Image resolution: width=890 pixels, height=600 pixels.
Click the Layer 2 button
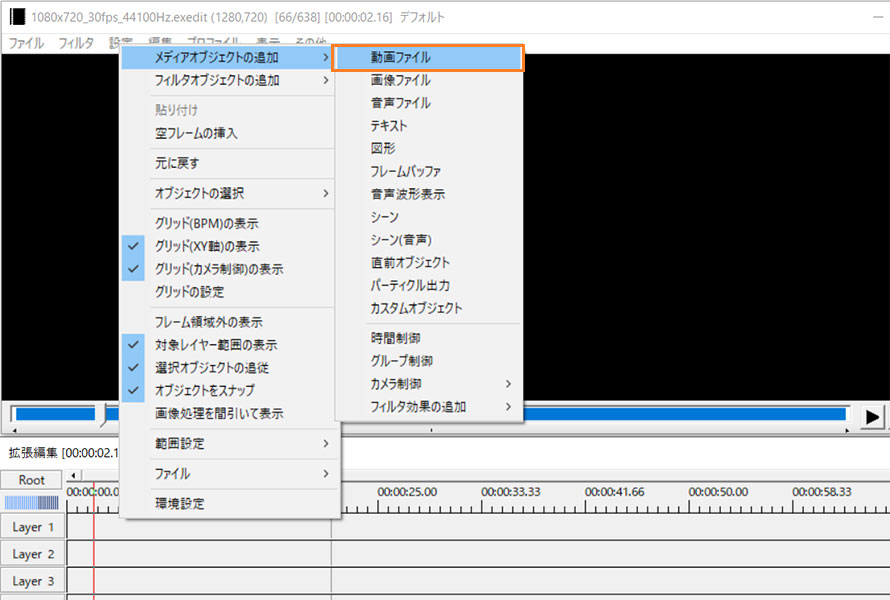[33, 554]
